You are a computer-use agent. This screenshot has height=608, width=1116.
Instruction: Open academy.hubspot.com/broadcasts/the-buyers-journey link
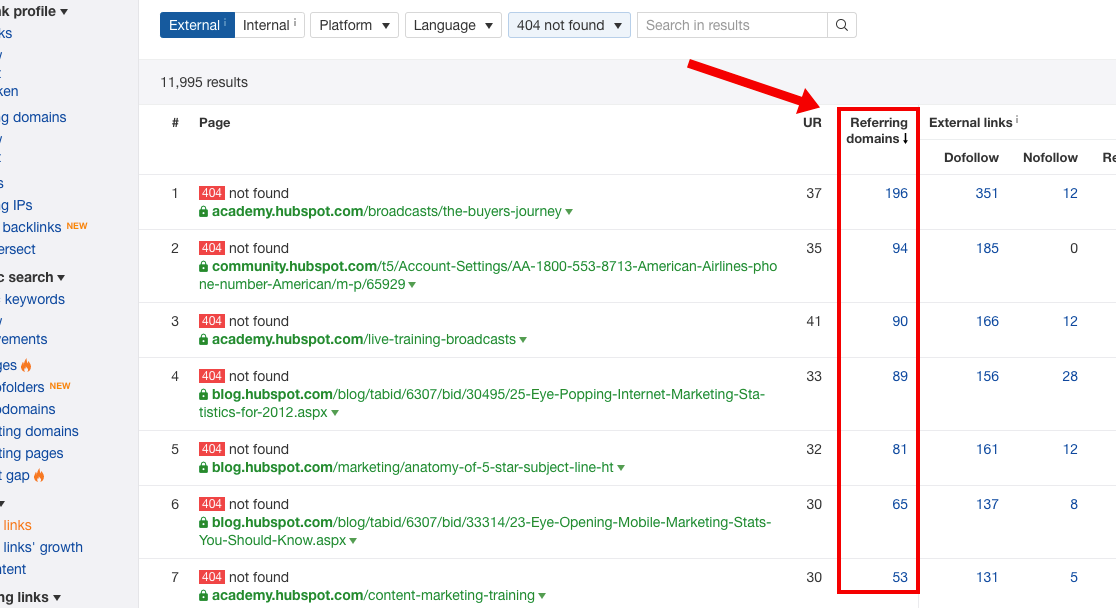[x=386, y=211]
